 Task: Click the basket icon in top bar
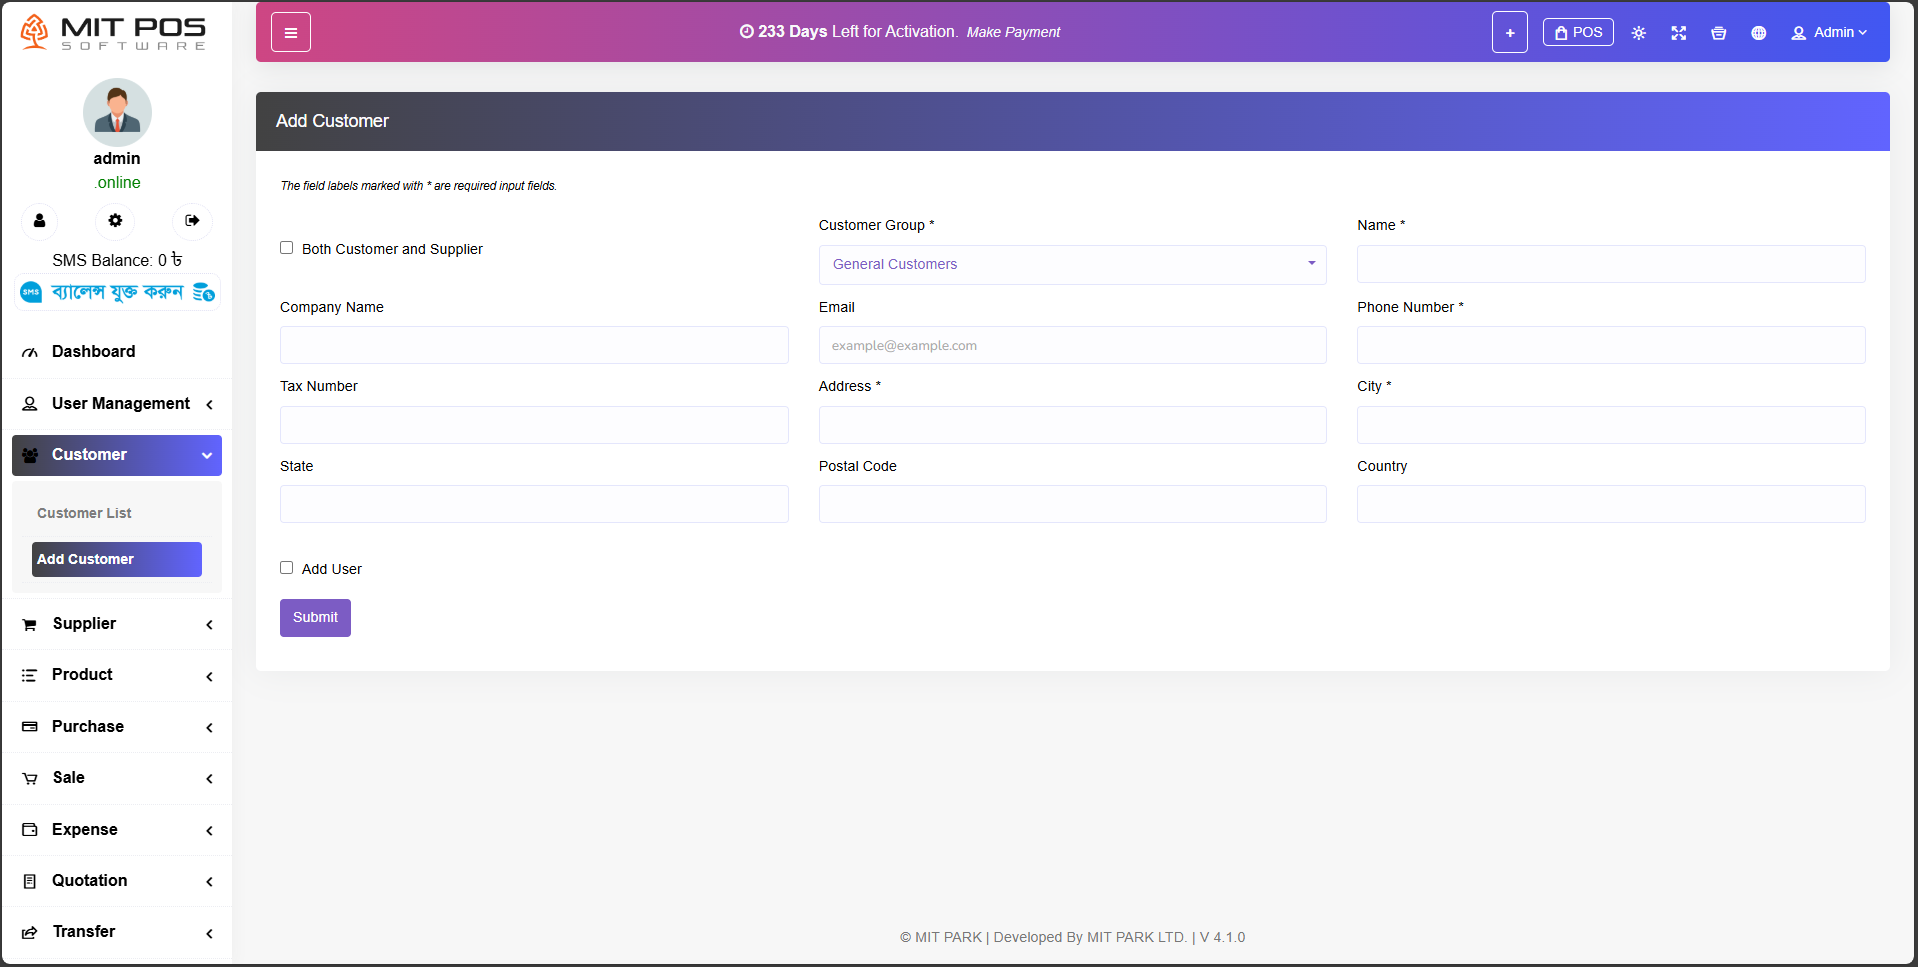(1718, 33)
